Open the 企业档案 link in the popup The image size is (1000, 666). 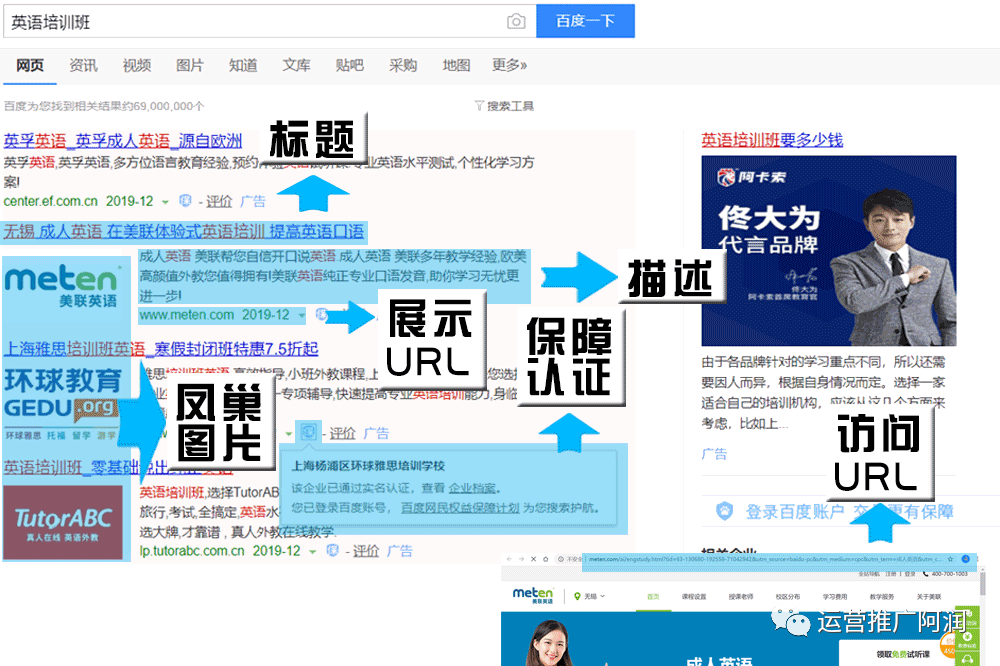point(472,488)
